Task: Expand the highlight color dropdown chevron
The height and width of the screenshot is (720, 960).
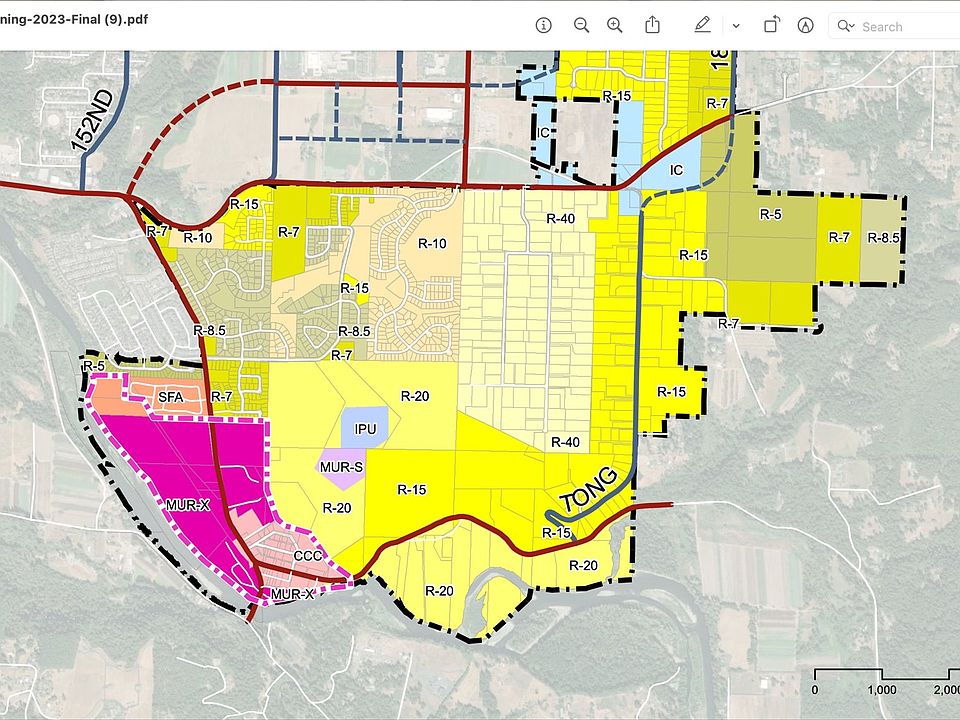Action: pos(736,26)
